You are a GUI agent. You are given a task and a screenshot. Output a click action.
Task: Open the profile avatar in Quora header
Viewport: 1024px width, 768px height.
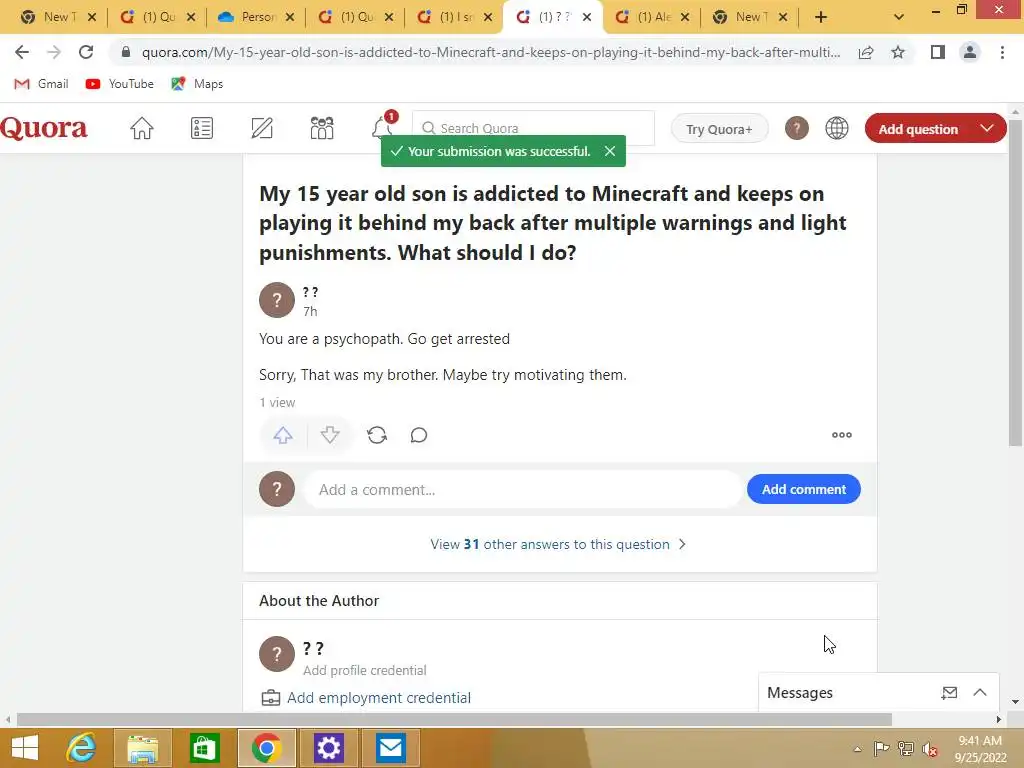(797, 128)
